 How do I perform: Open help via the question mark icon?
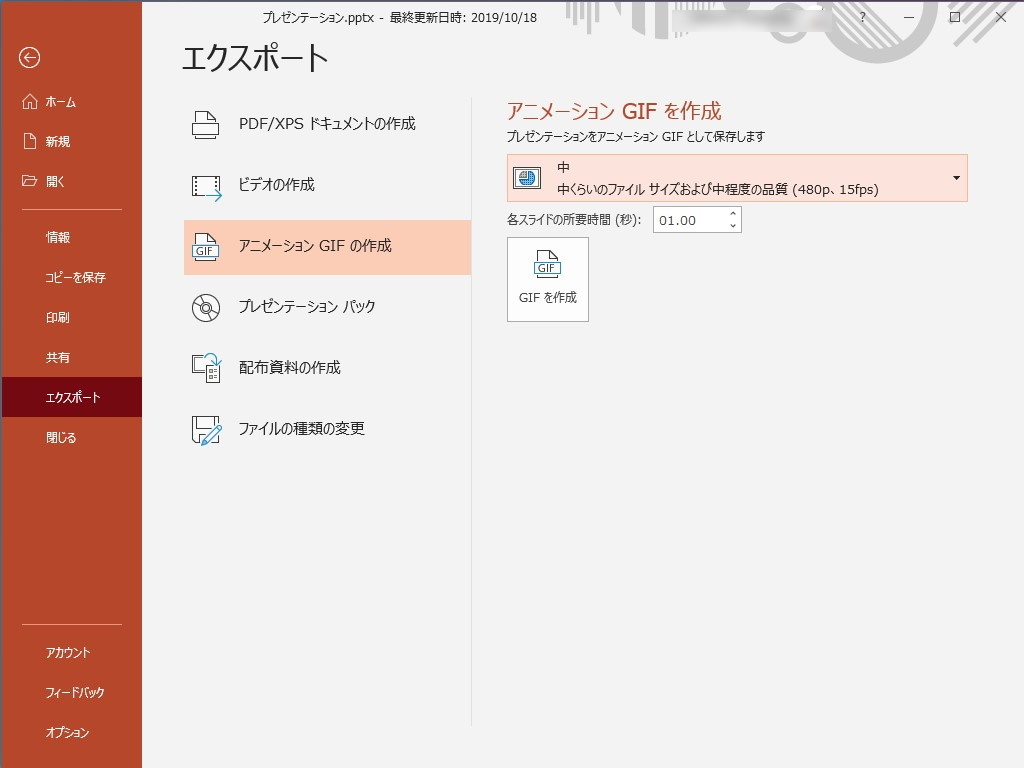tap(861, 18)
